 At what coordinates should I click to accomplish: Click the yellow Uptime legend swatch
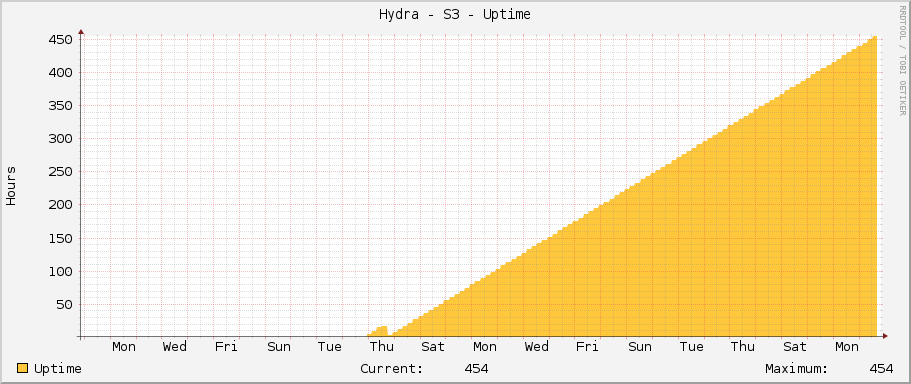coord(23,368)
